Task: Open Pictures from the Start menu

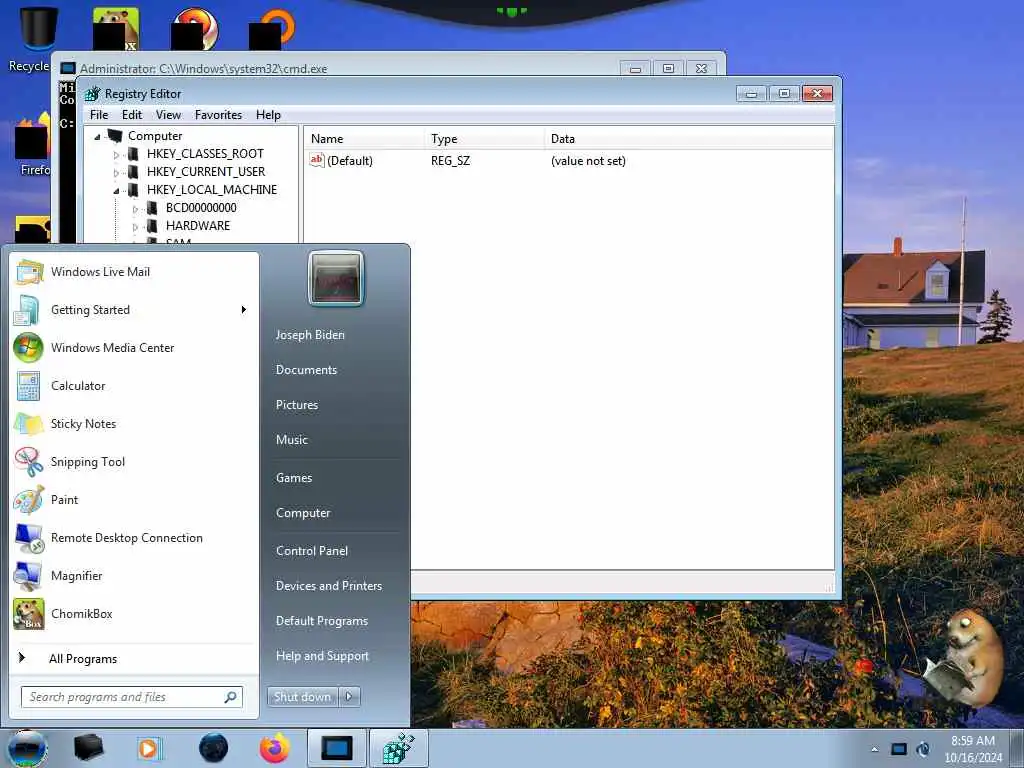Action: coord(296,405)
